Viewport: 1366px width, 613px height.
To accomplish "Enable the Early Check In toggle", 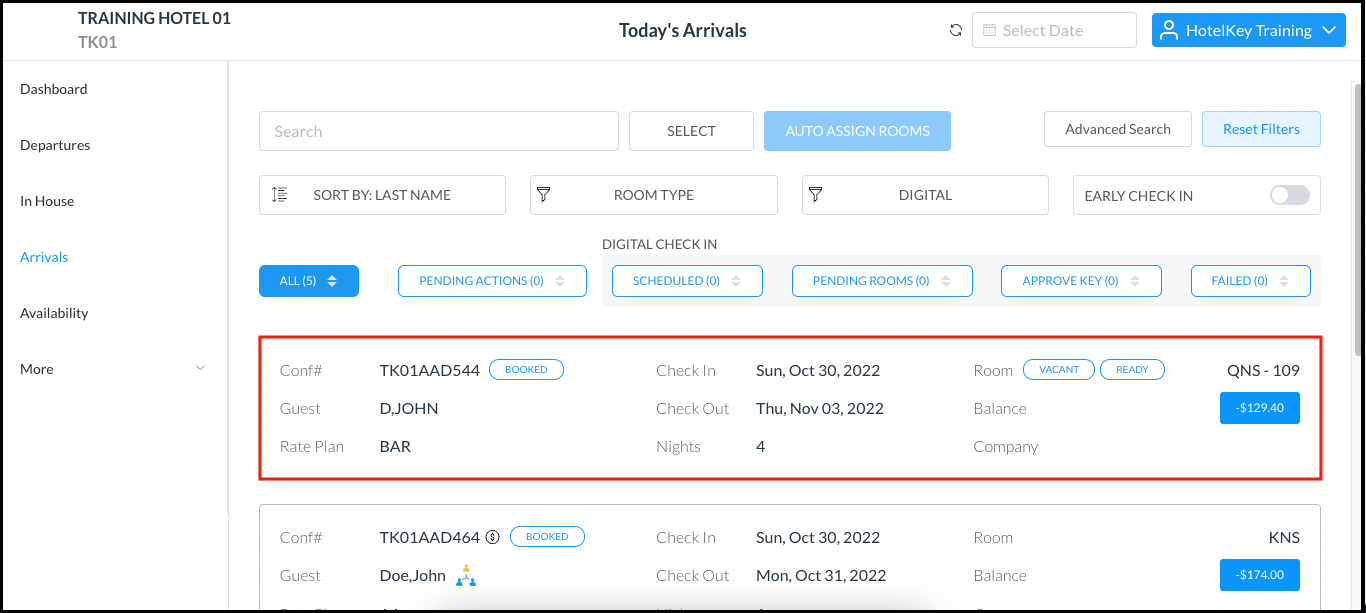I will pos(1289,195).
